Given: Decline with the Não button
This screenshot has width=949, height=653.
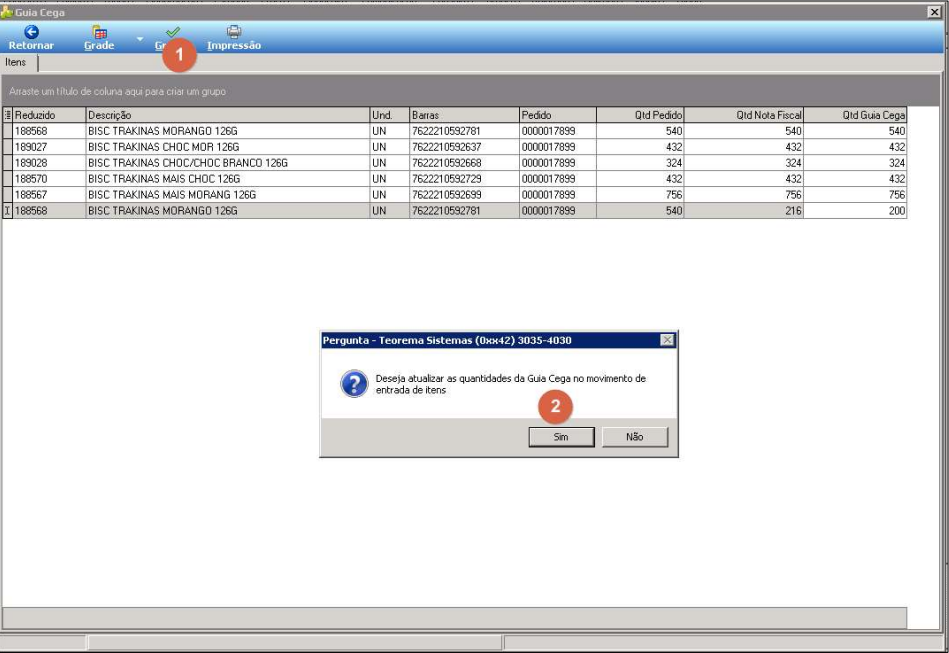Looking at the screenshot, I should [x=634, y=437].
